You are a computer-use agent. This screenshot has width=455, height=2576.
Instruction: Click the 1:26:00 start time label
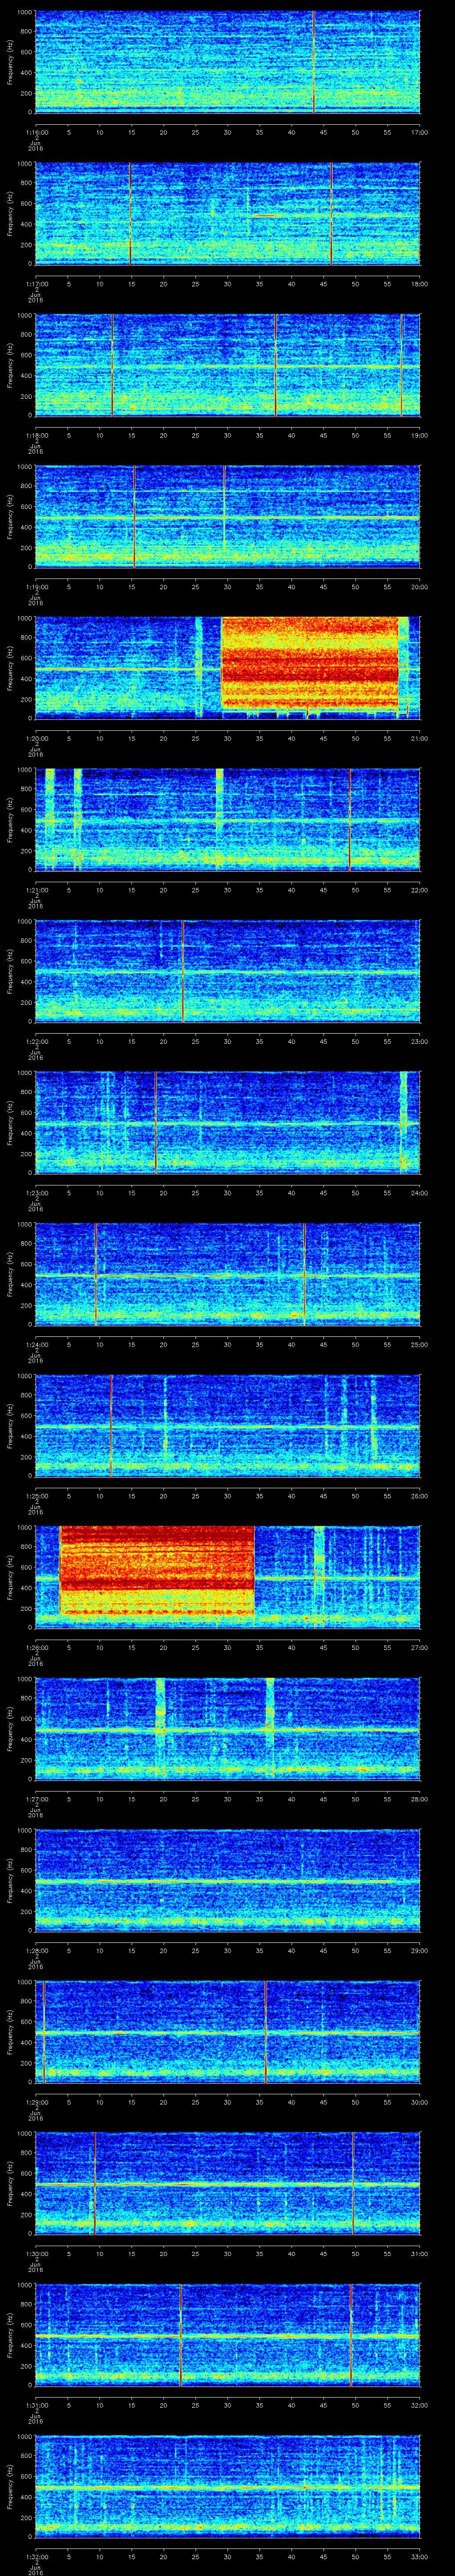[36, 1647]
